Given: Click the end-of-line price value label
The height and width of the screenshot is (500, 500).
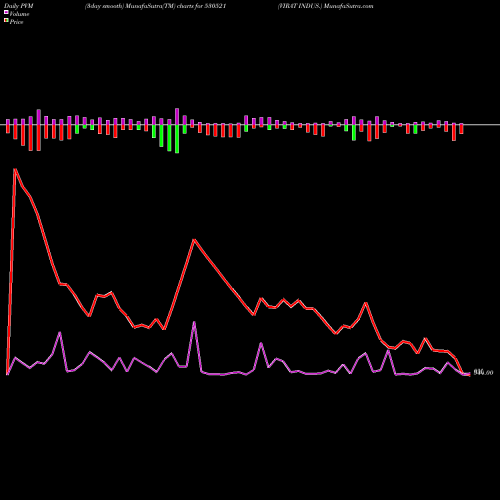Looking at the screenshot, I should coord(483,373).
